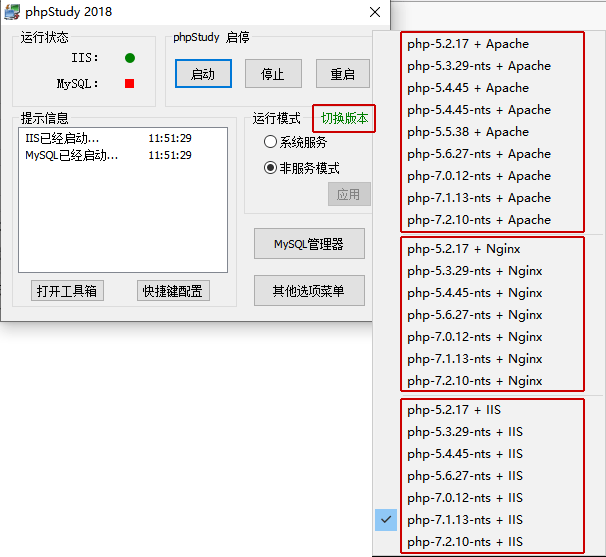Click the 应用 button
Image resolution: width=606 pixels, height=557 pixels.
pyautogui.click(x=349, y=194)
